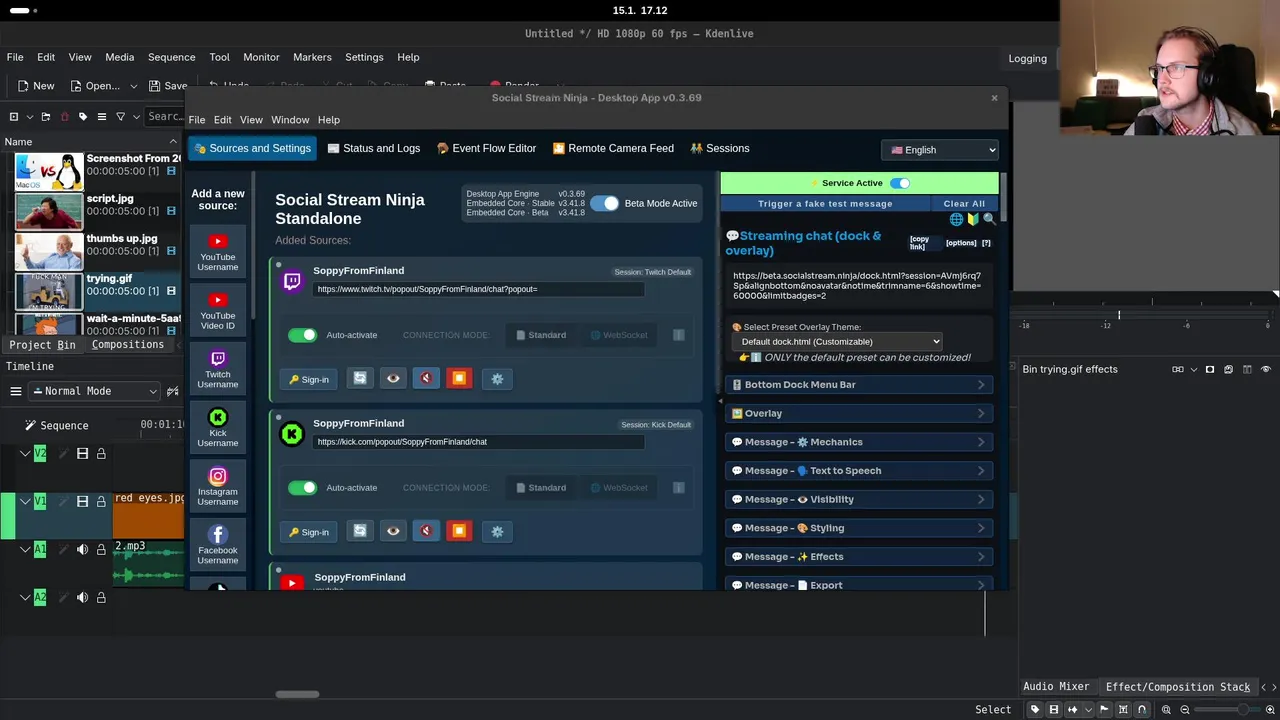Toggle Auto-activate for Twitch source
This screenshot has width=1280, height=720.
point(302,335)
